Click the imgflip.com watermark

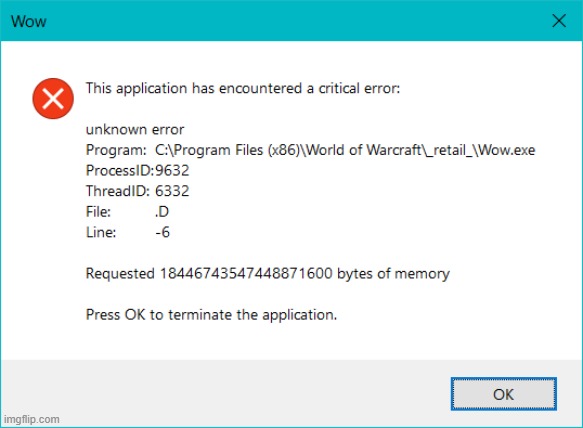[32, 419]
